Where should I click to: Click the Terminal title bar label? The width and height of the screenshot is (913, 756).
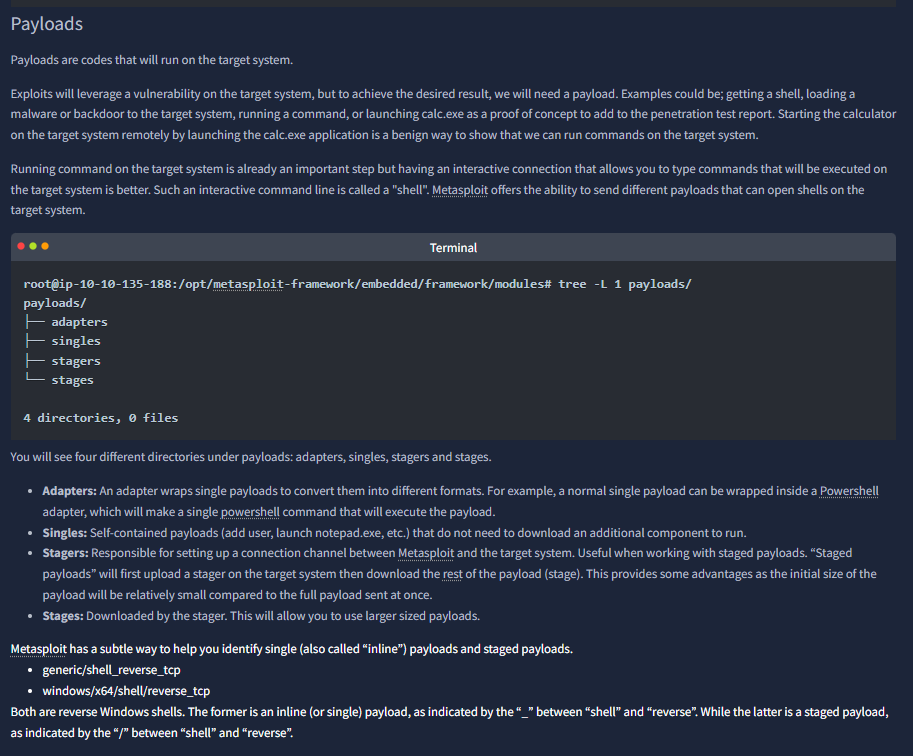[x=453, y=248]
